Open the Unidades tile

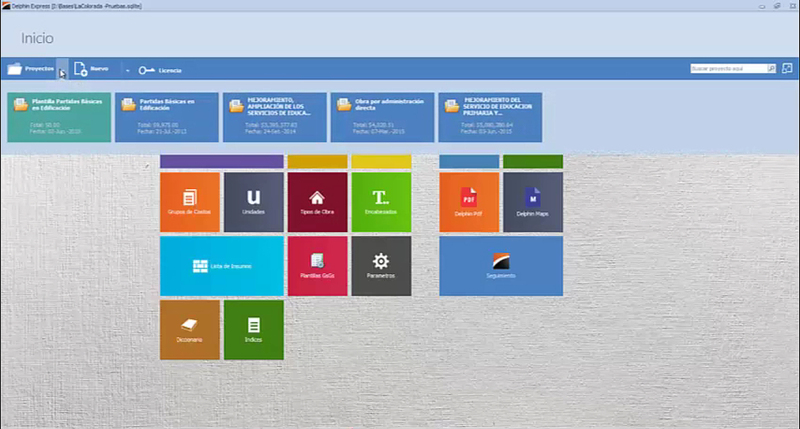click(x=253, y=202)
